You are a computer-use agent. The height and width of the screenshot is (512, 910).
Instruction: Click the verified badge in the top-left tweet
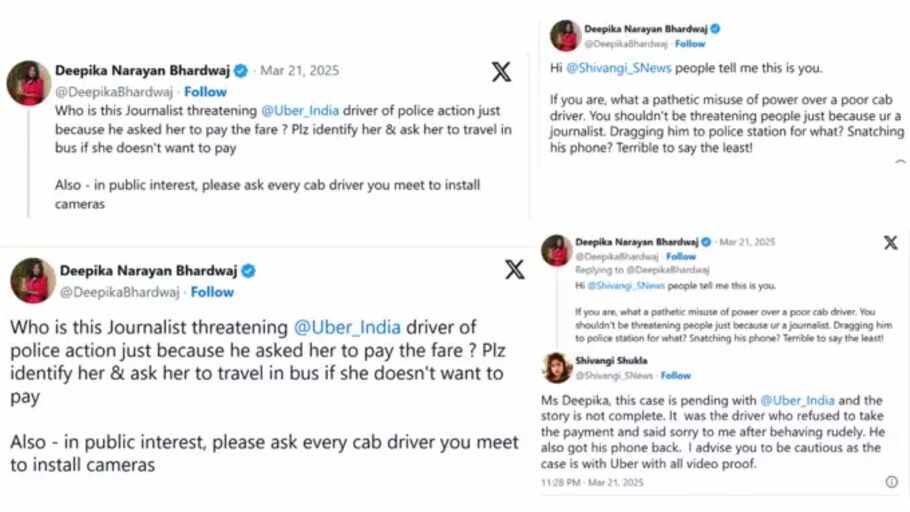[x=241, y=71]
